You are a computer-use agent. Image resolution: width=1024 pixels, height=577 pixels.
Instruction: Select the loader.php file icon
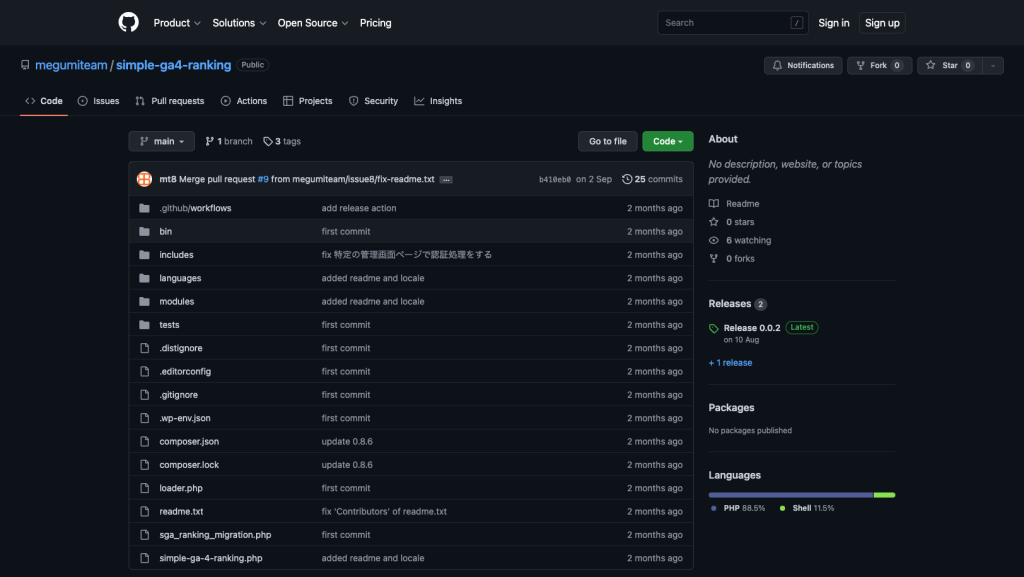coord(144,488)
